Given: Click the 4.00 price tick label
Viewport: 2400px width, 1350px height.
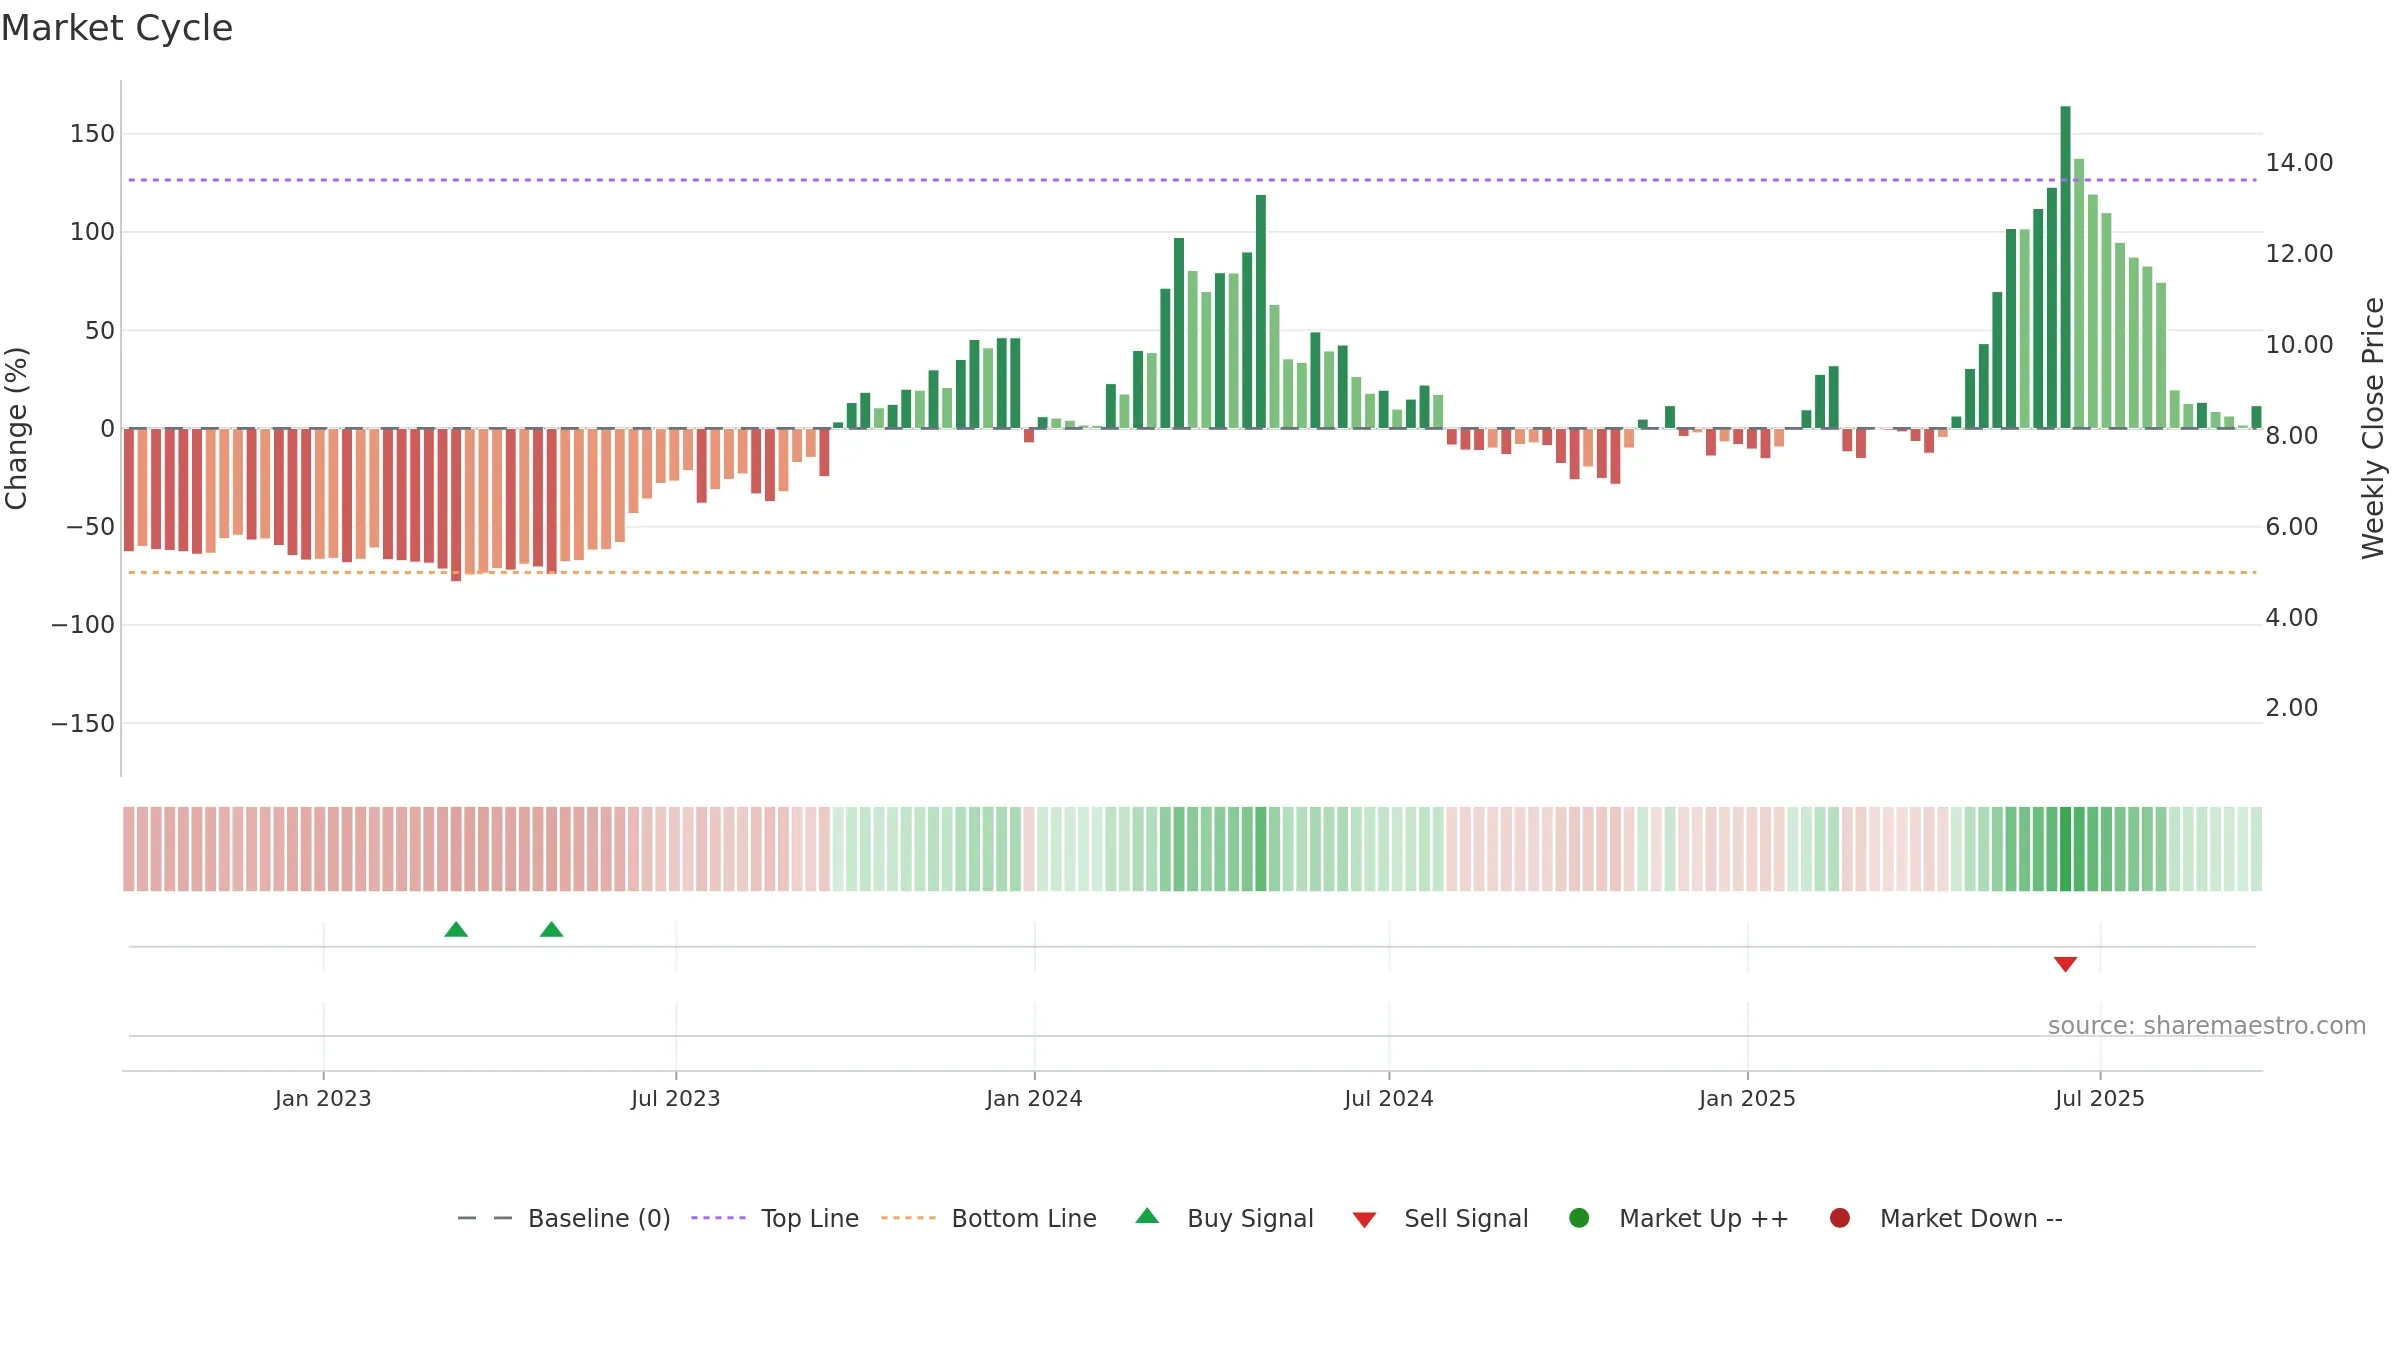Looking at the screenshot, I should pyautogui.click(x=2291, y=617).
